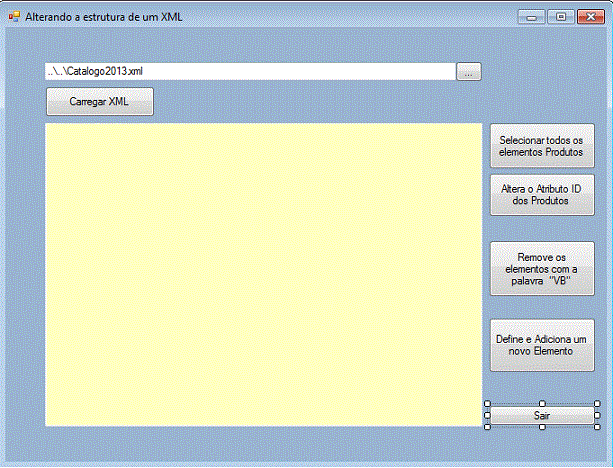
Task: Click "Remove os elementos com a palavra VB"
Action: [x=542, y=269]
